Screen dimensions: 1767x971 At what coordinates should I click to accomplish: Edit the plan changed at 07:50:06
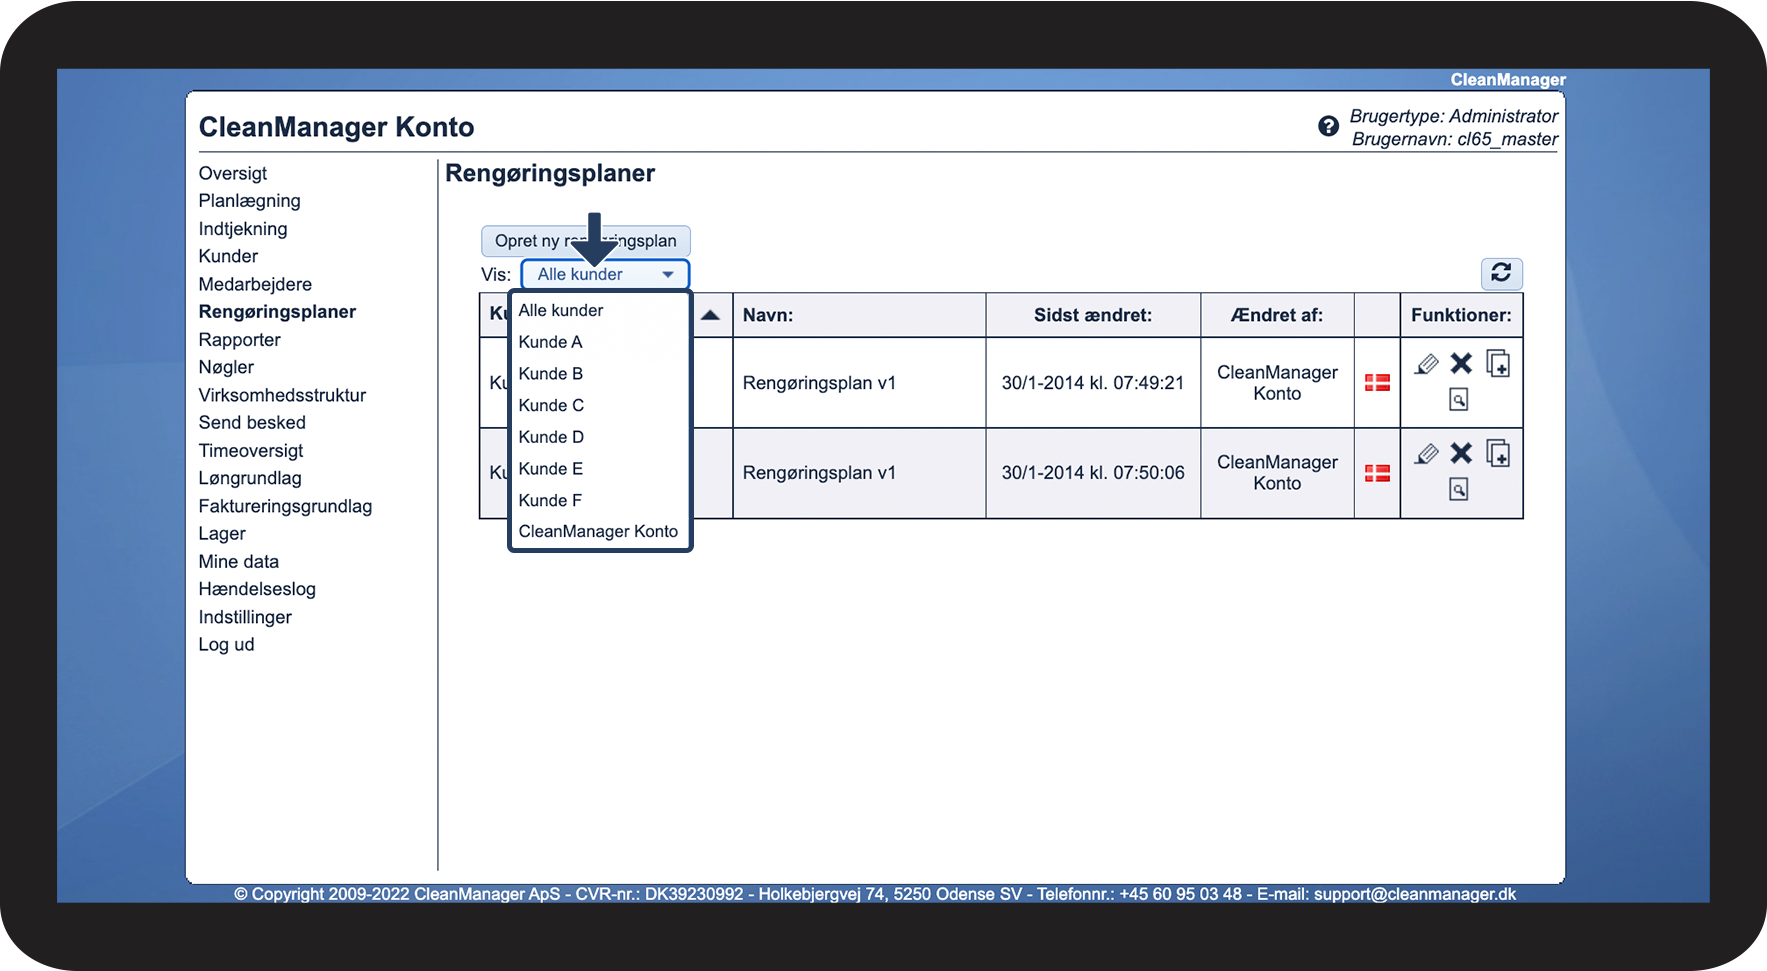(x=1426, y=454)
